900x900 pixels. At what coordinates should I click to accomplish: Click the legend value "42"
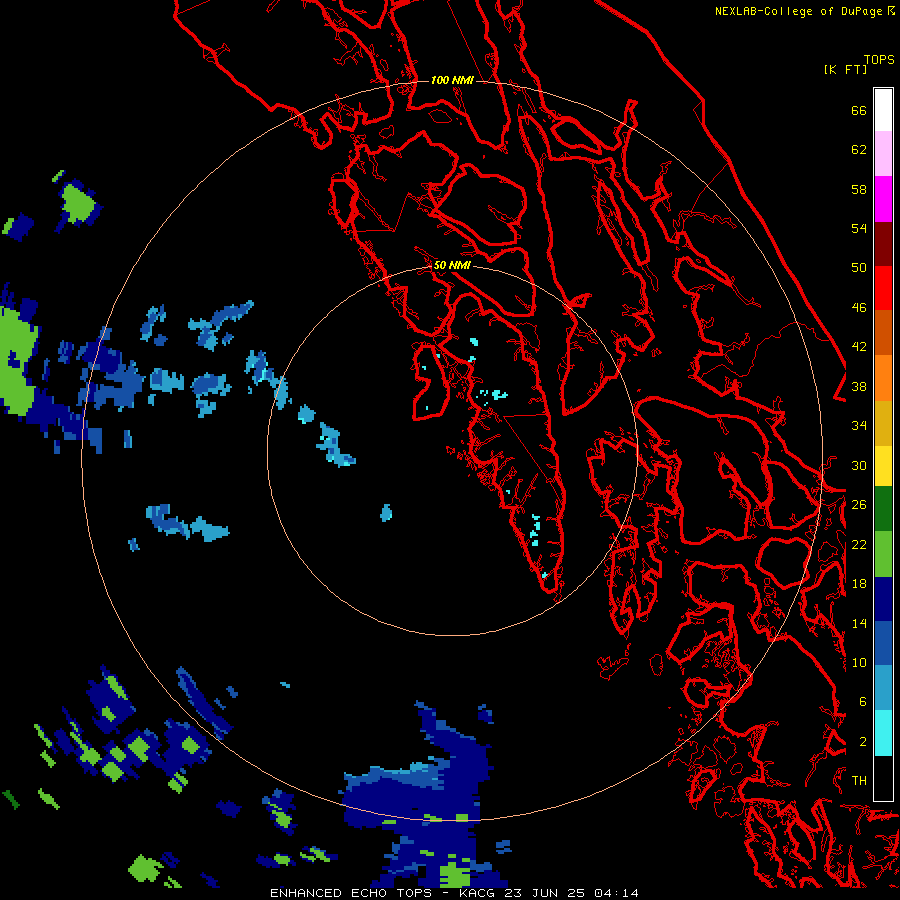point(859,347)
